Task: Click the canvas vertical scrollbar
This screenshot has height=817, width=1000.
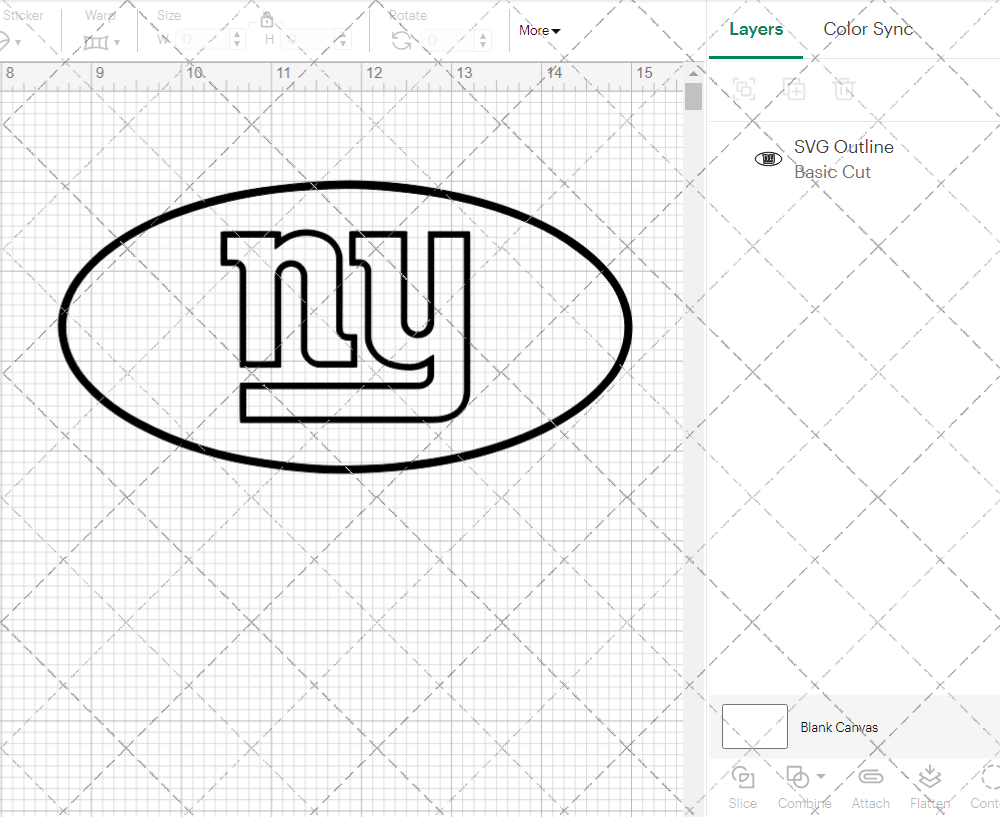Action: (x=693, y=97)
